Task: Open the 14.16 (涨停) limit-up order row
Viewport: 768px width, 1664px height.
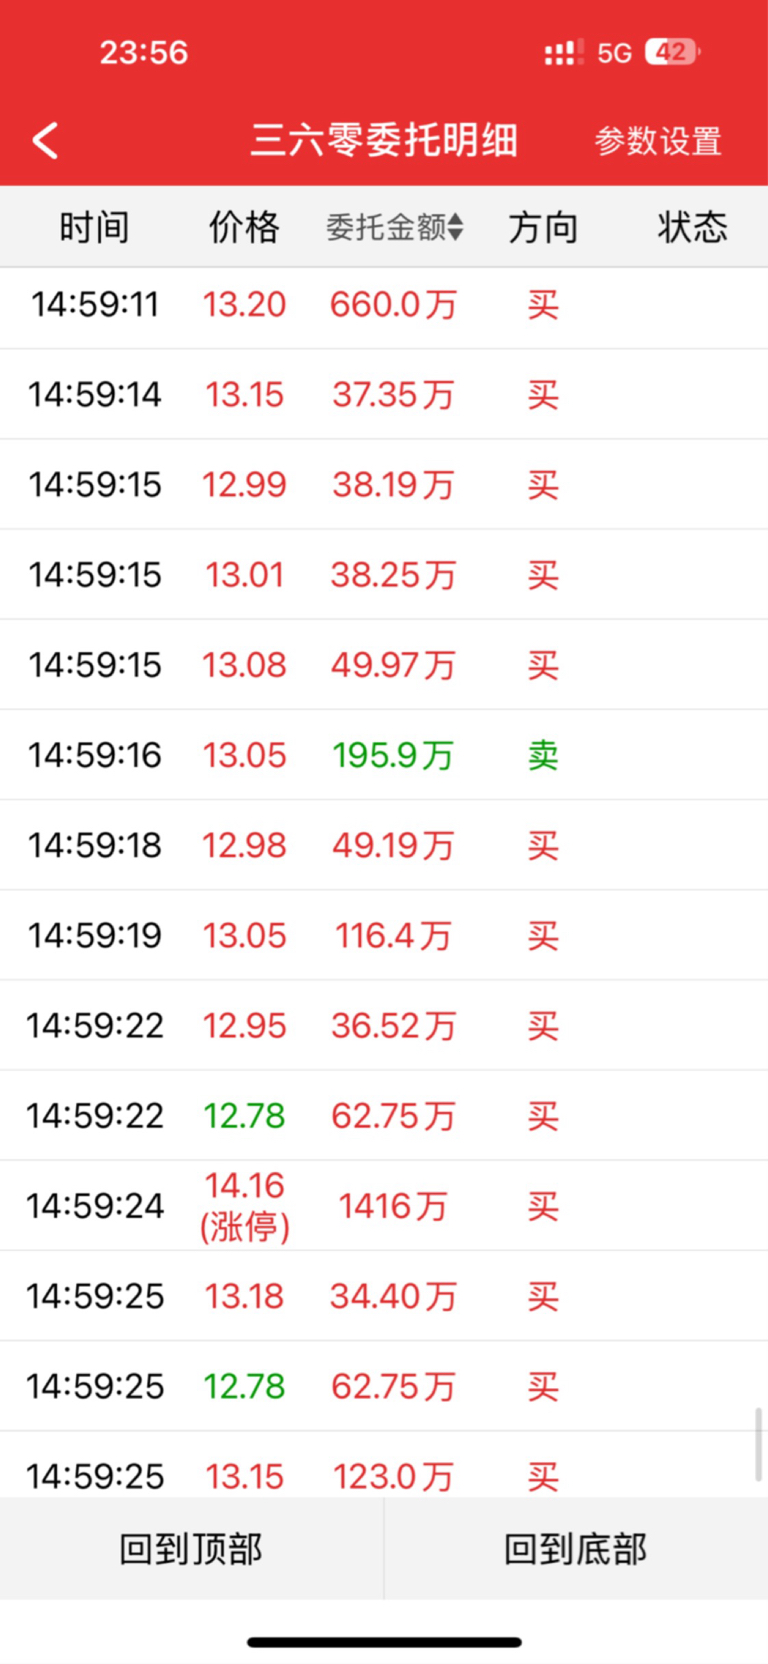Action: 384,1206
